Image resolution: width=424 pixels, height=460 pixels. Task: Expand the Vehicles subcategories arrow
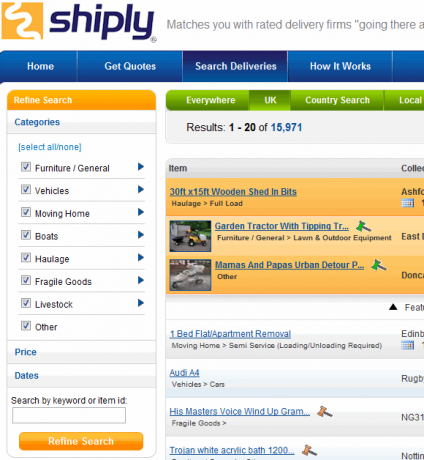point(141,189)
